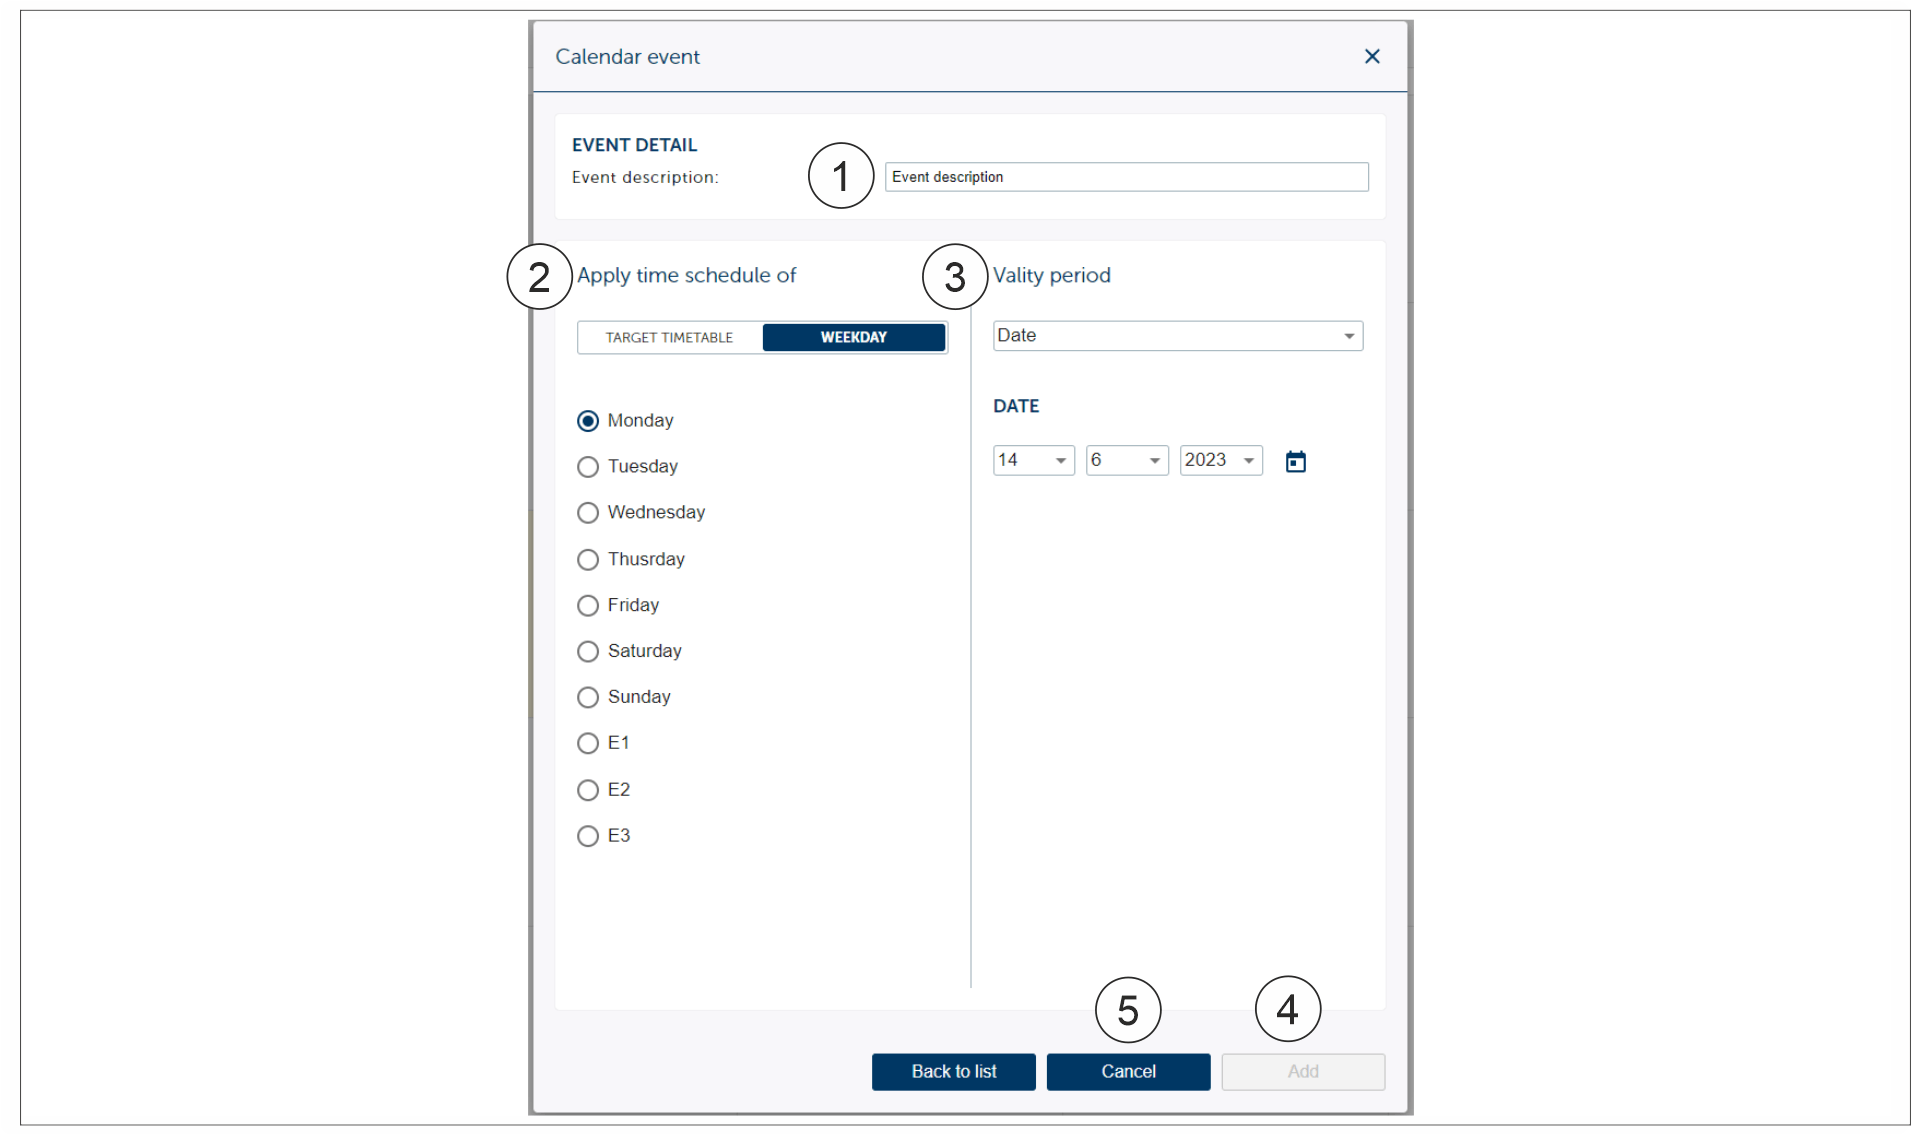Focus the Event description input field
Image resolution: width=1913 pixels, height=1135 pixels.
click(x=1126, y=177)
